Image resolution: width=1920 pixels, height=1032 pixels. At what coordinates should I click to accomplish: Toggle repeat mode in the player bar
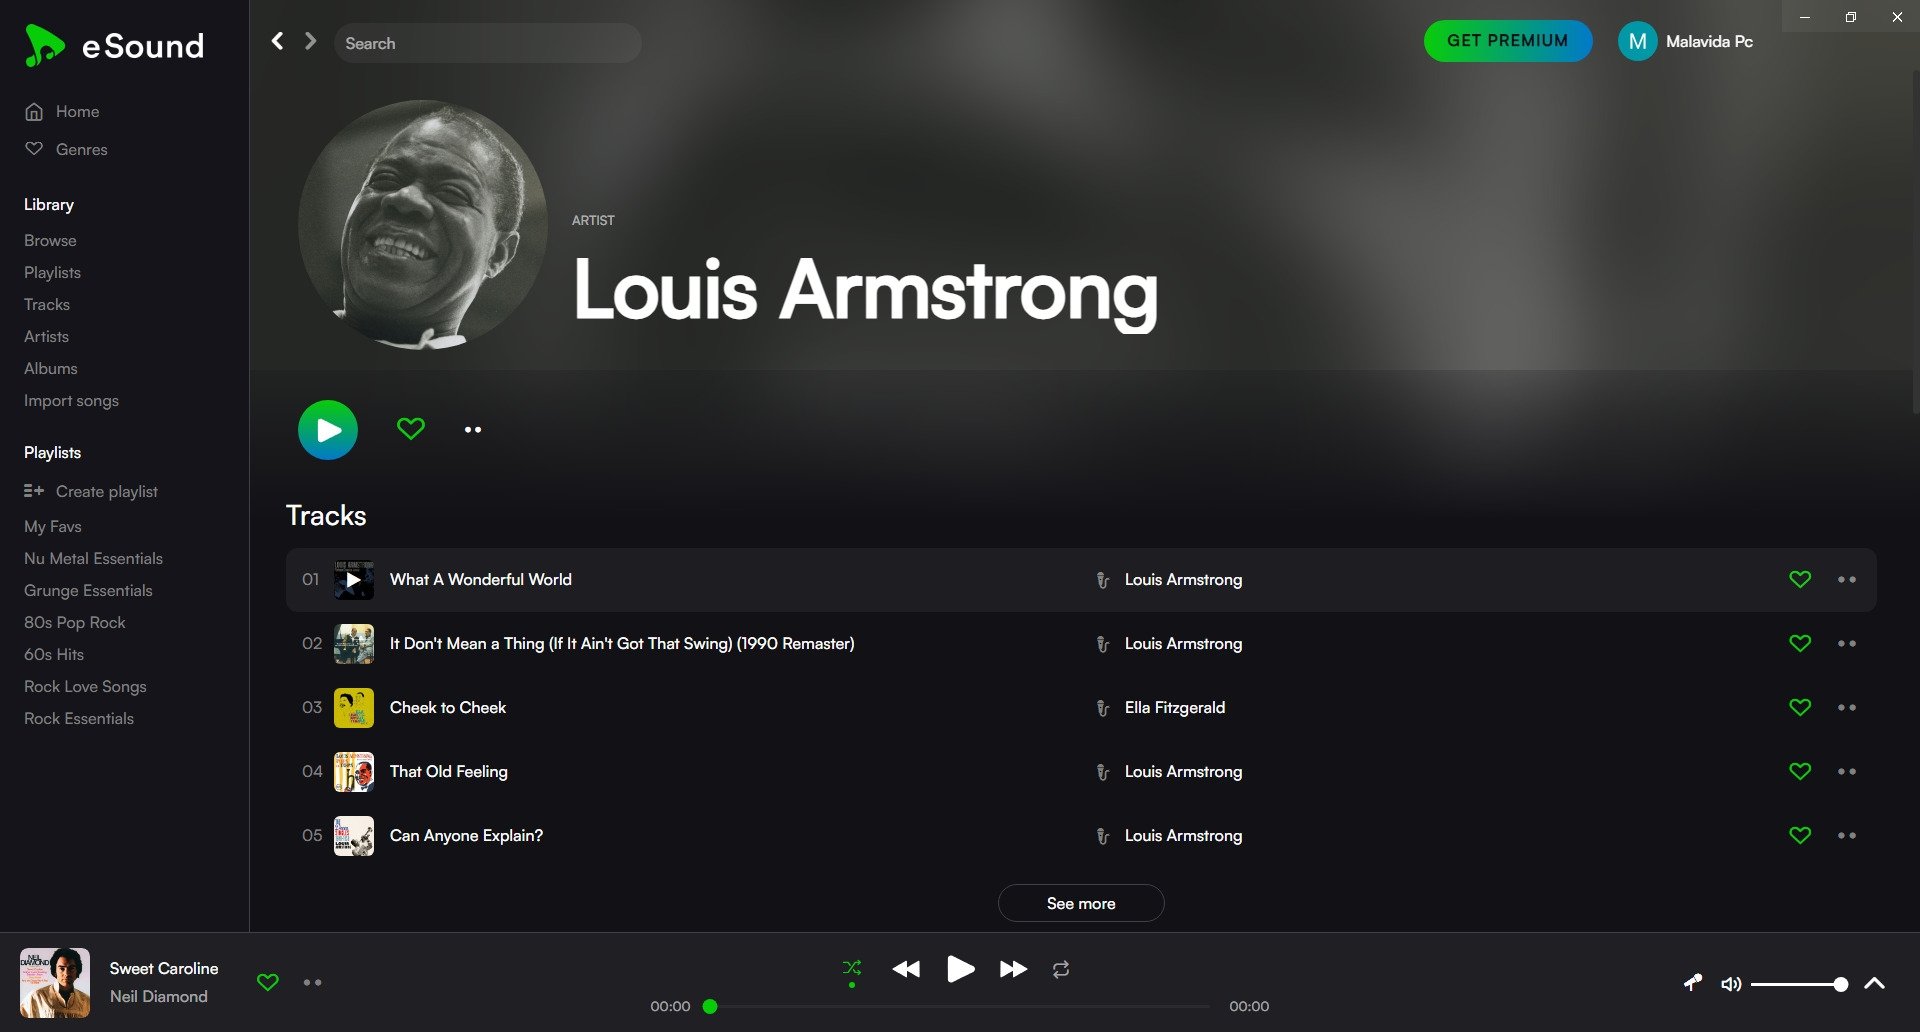point(1061,969)
